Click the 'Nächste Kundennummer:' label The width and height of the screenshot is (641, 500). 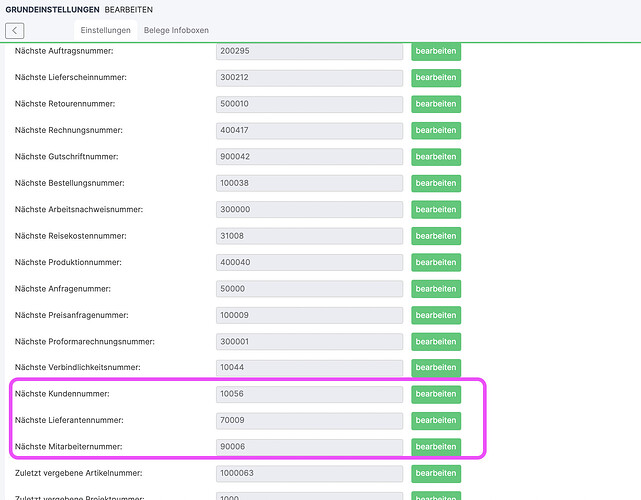[x=62, y=394]
